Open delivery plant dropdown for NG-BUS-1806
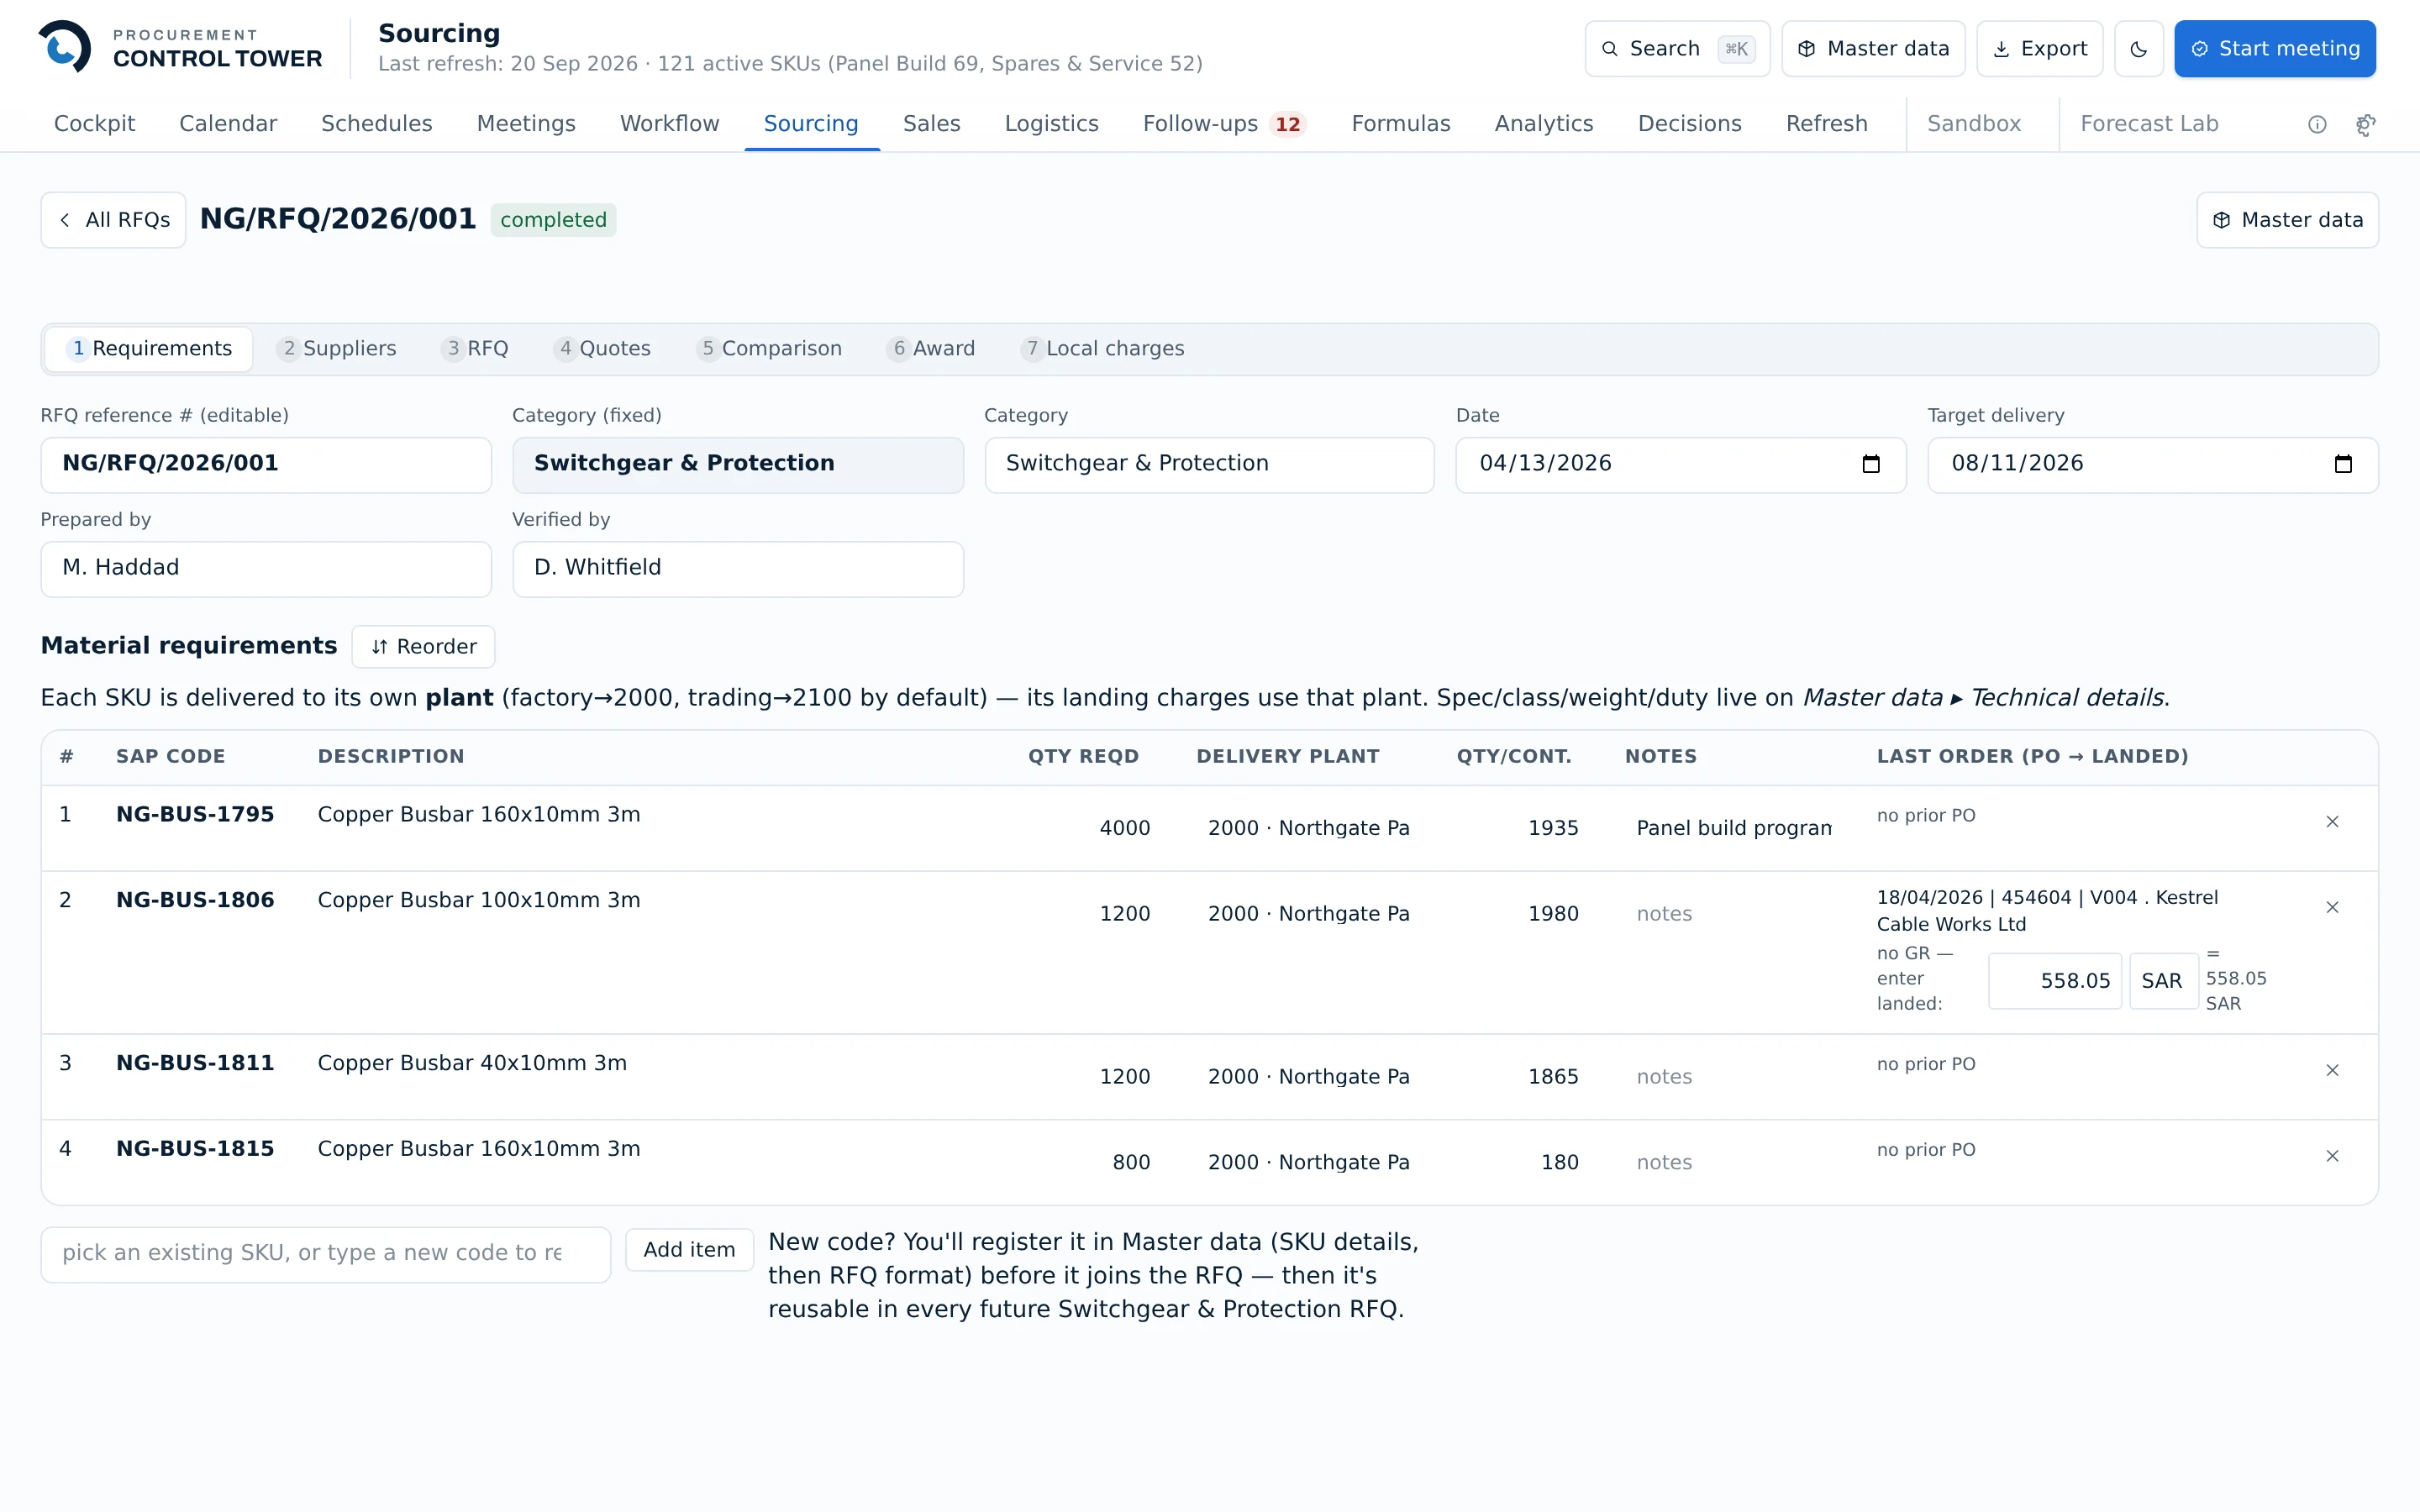 click(1309, 914)
